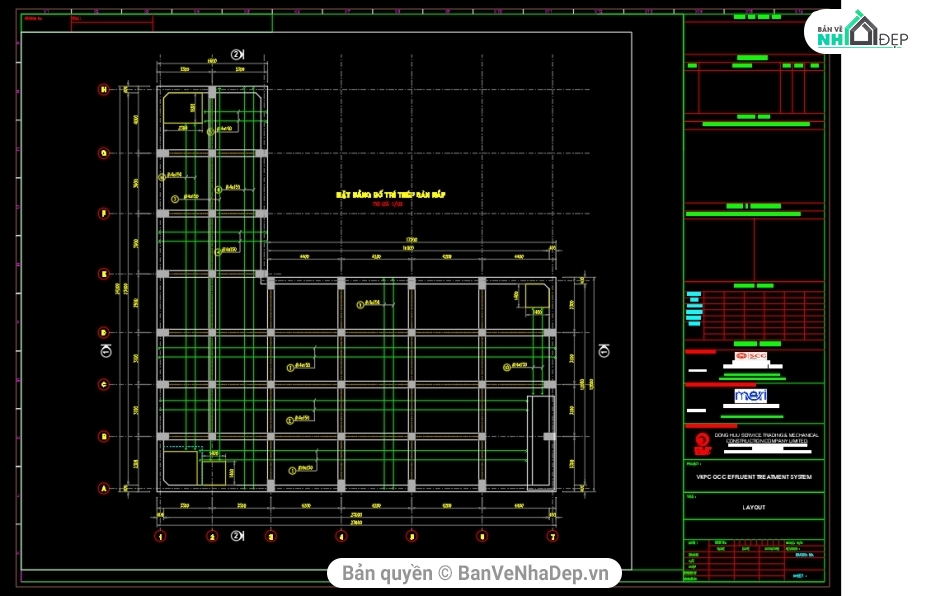Click the VKPC OCC Effluent Treatment System text
950x596 pixels.
pos(753,478)
